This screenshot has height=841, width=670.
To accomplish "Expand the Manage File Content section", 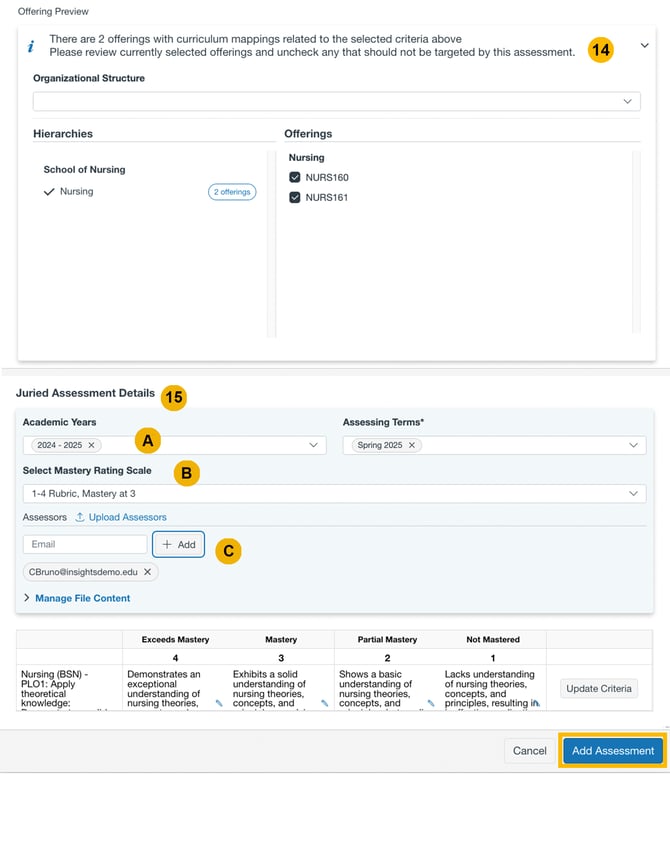I will pos(82,598).
